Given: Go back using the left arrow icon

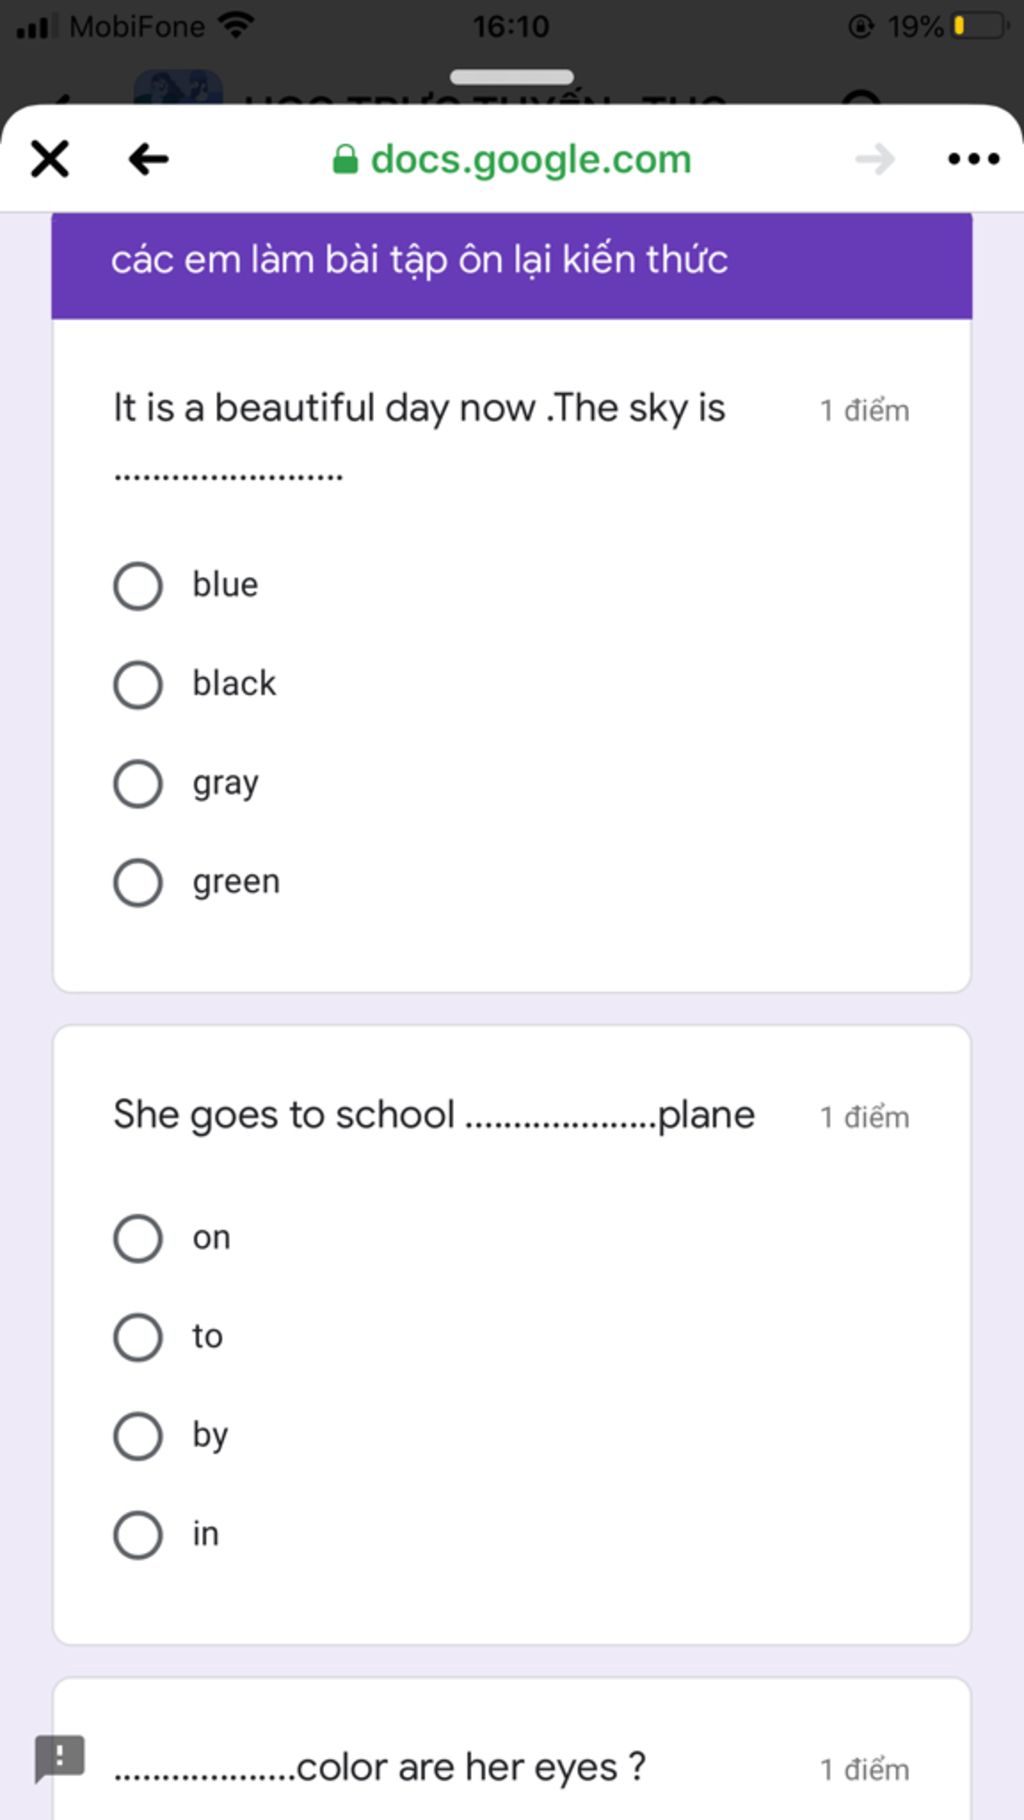Looking at the screenshot, I should point(148,159).
